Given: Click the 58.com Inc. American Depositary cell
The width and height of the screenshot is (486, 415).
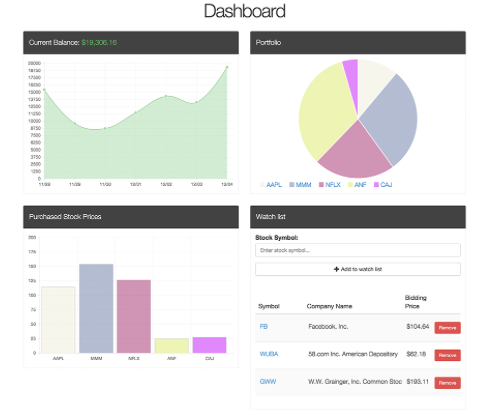Looking at the screenshot, I should pos(353,354).
